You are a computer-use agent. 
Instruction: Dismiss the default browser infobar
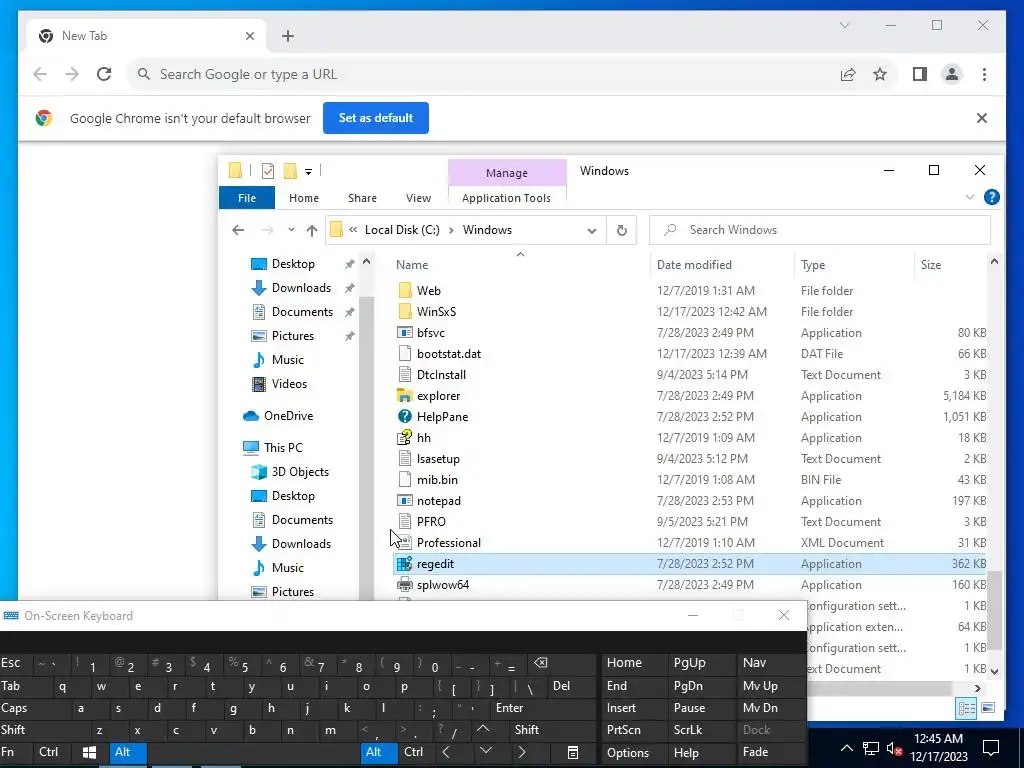pos(982,118)
